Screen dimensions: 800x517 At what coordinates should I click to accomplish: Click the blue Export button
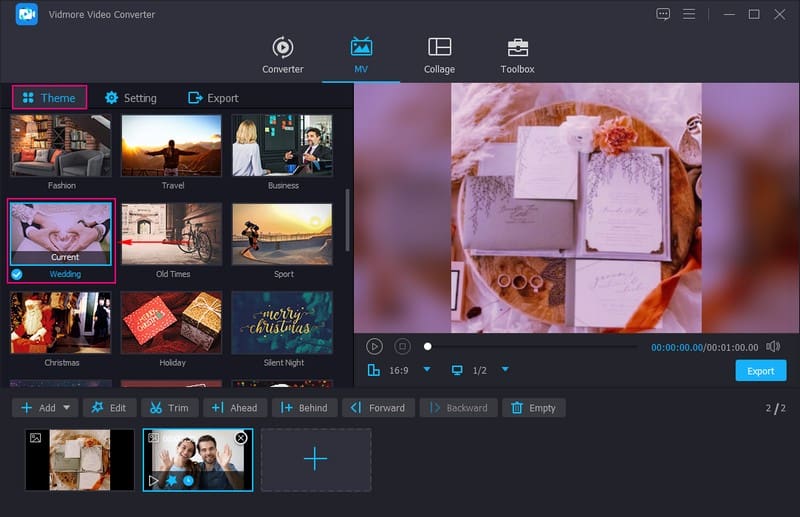[760, 371]
